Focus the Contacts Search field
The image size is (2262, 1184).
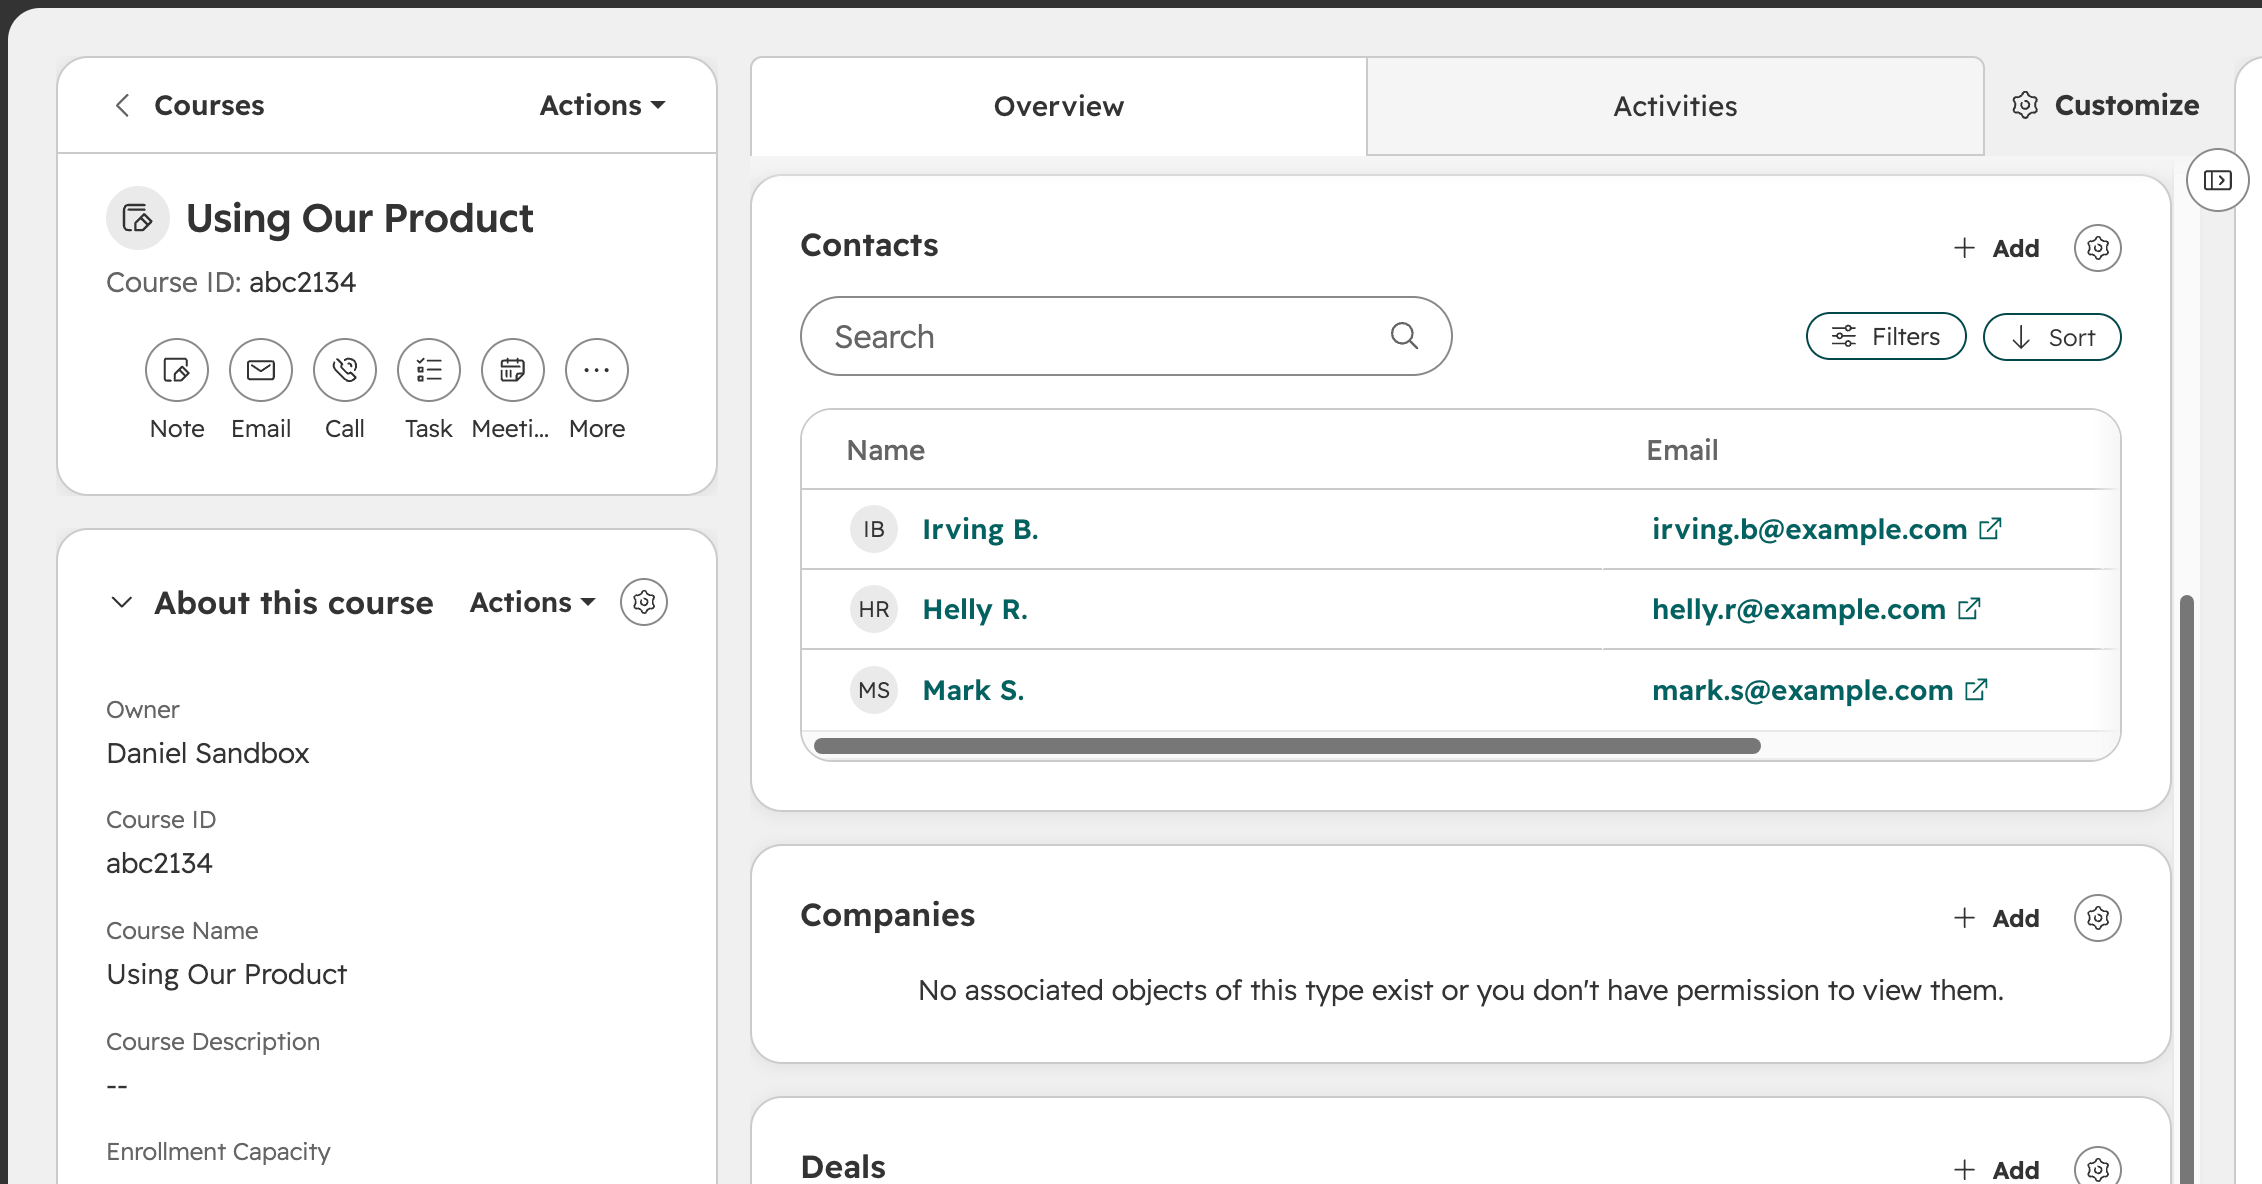point(1126,336)
